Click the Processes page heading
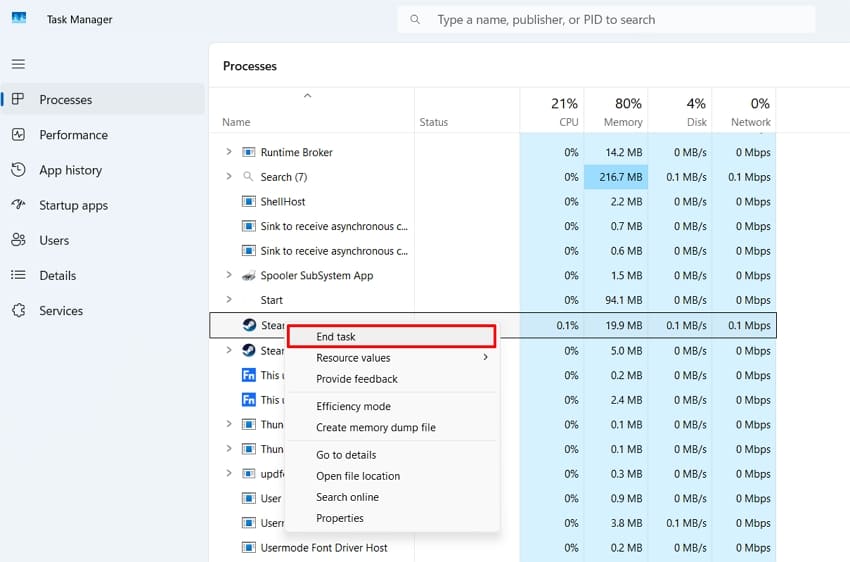 (x=250, y=66)
